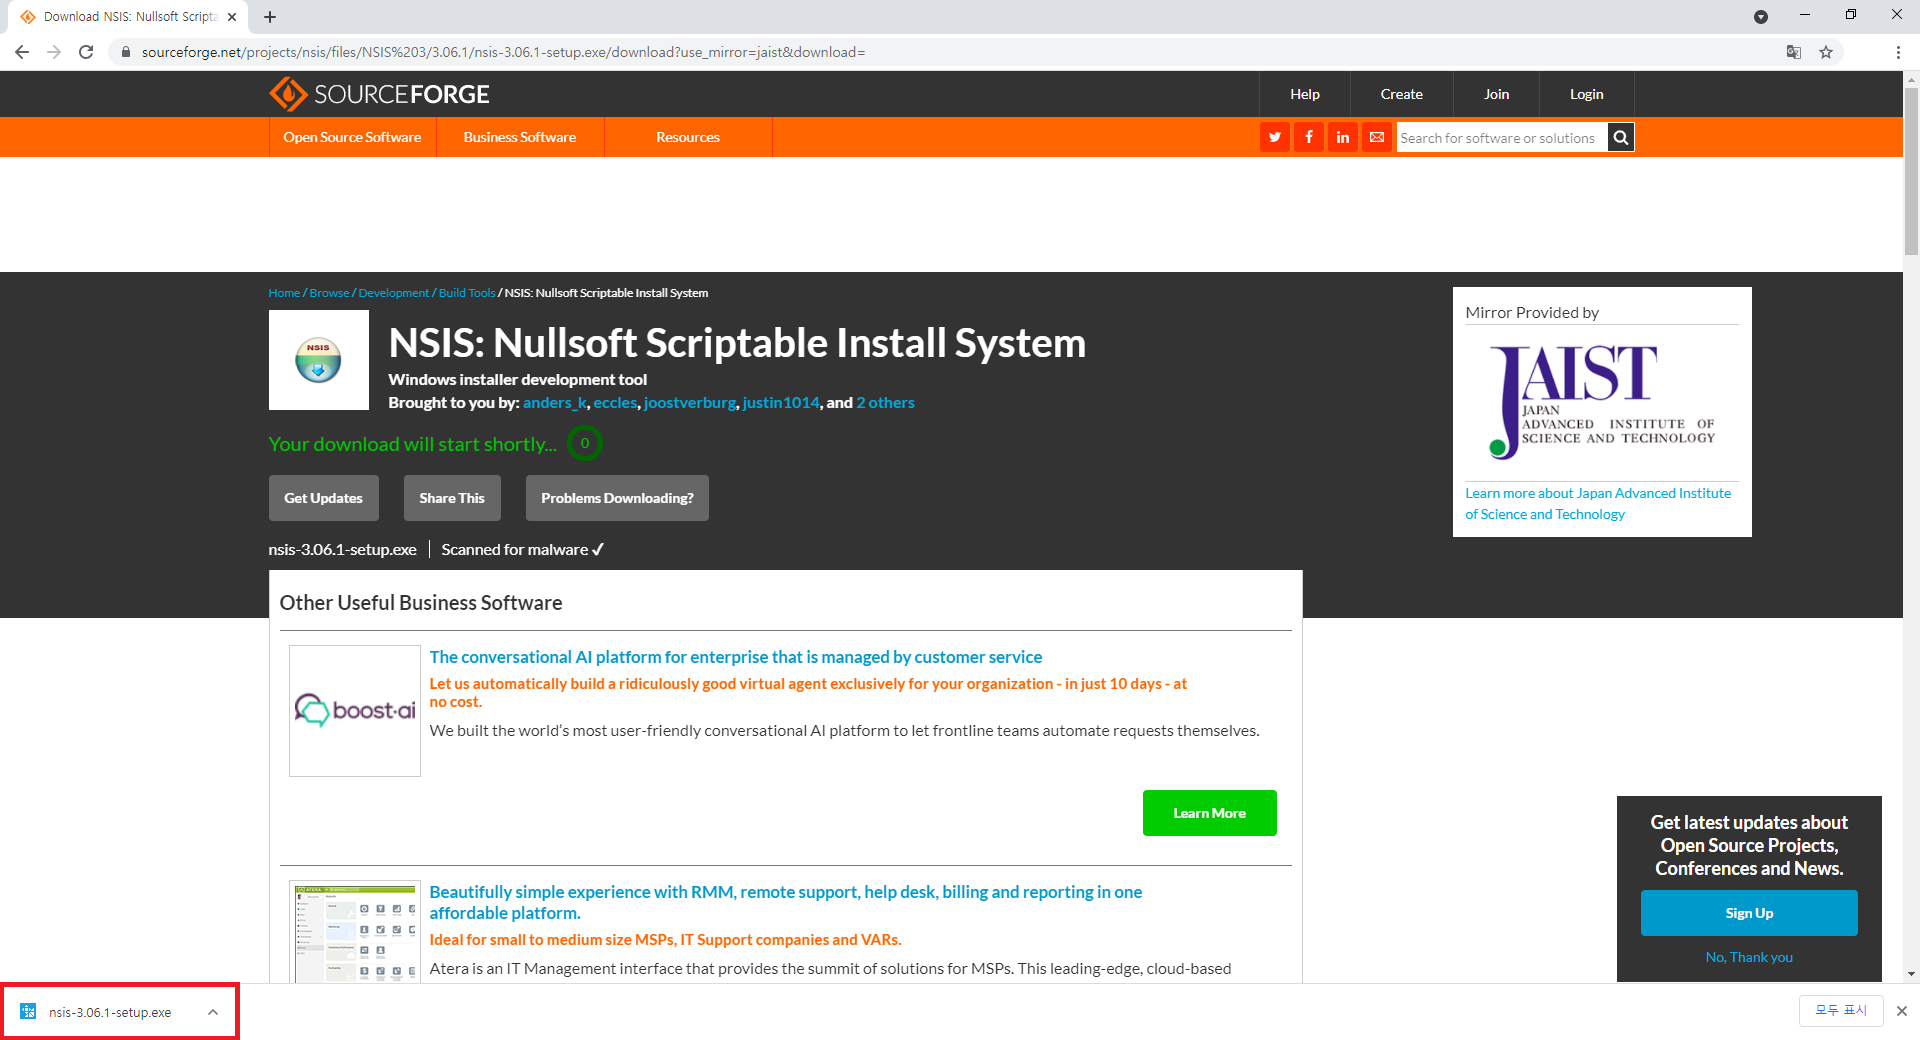Click the scrollbar down arrow
1920x1040 pixels.
tap(1911, 974)
